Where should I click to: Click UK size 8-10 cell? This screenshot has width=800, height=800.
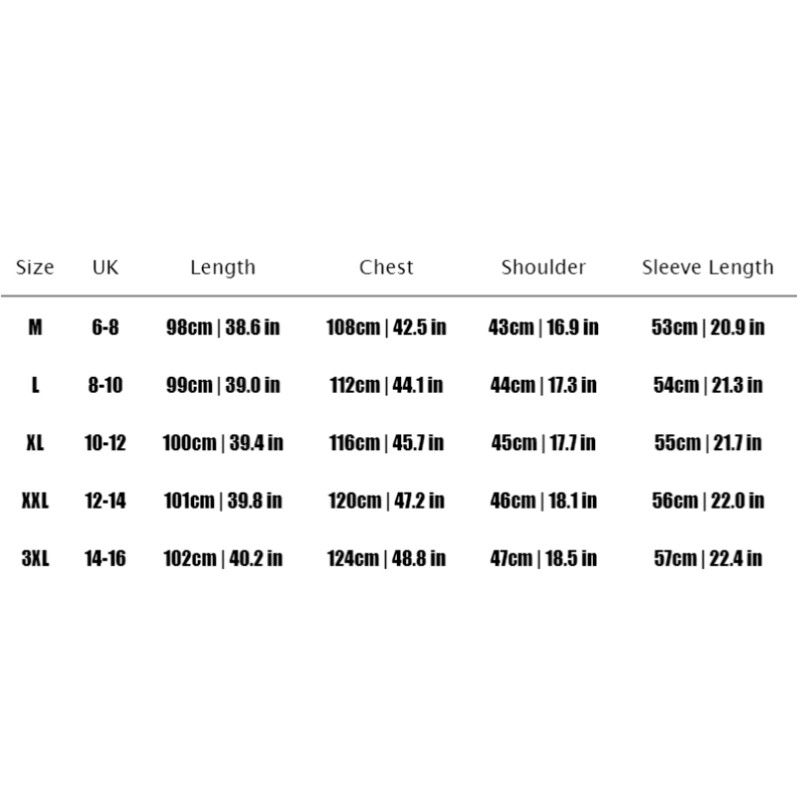pos(105,385)
